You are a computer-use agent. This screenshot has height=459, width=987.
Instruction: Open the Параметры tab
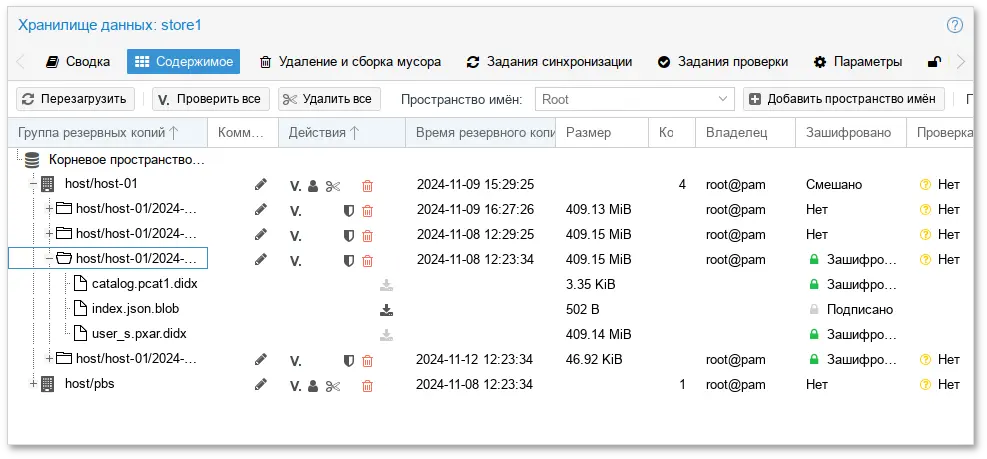click(858, 62)
